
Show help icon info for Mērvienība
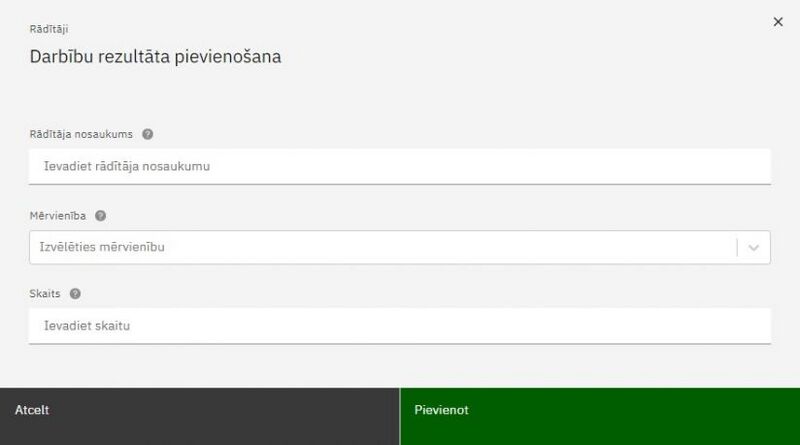pyautogui.click(x=101, y=216)
